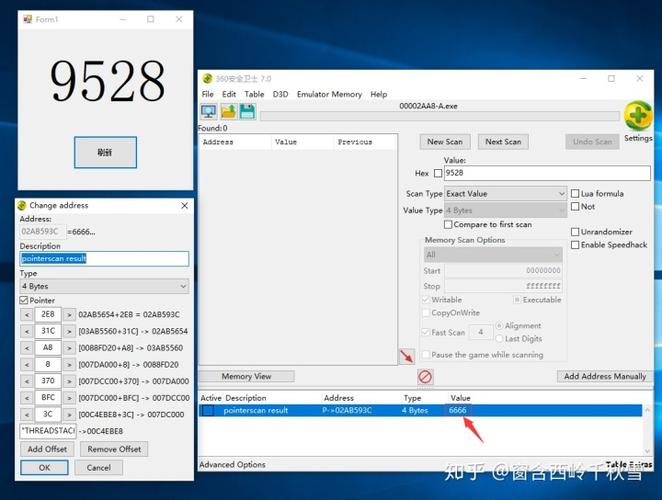
Task: Click the New Scan button
Action: point(445,142)
